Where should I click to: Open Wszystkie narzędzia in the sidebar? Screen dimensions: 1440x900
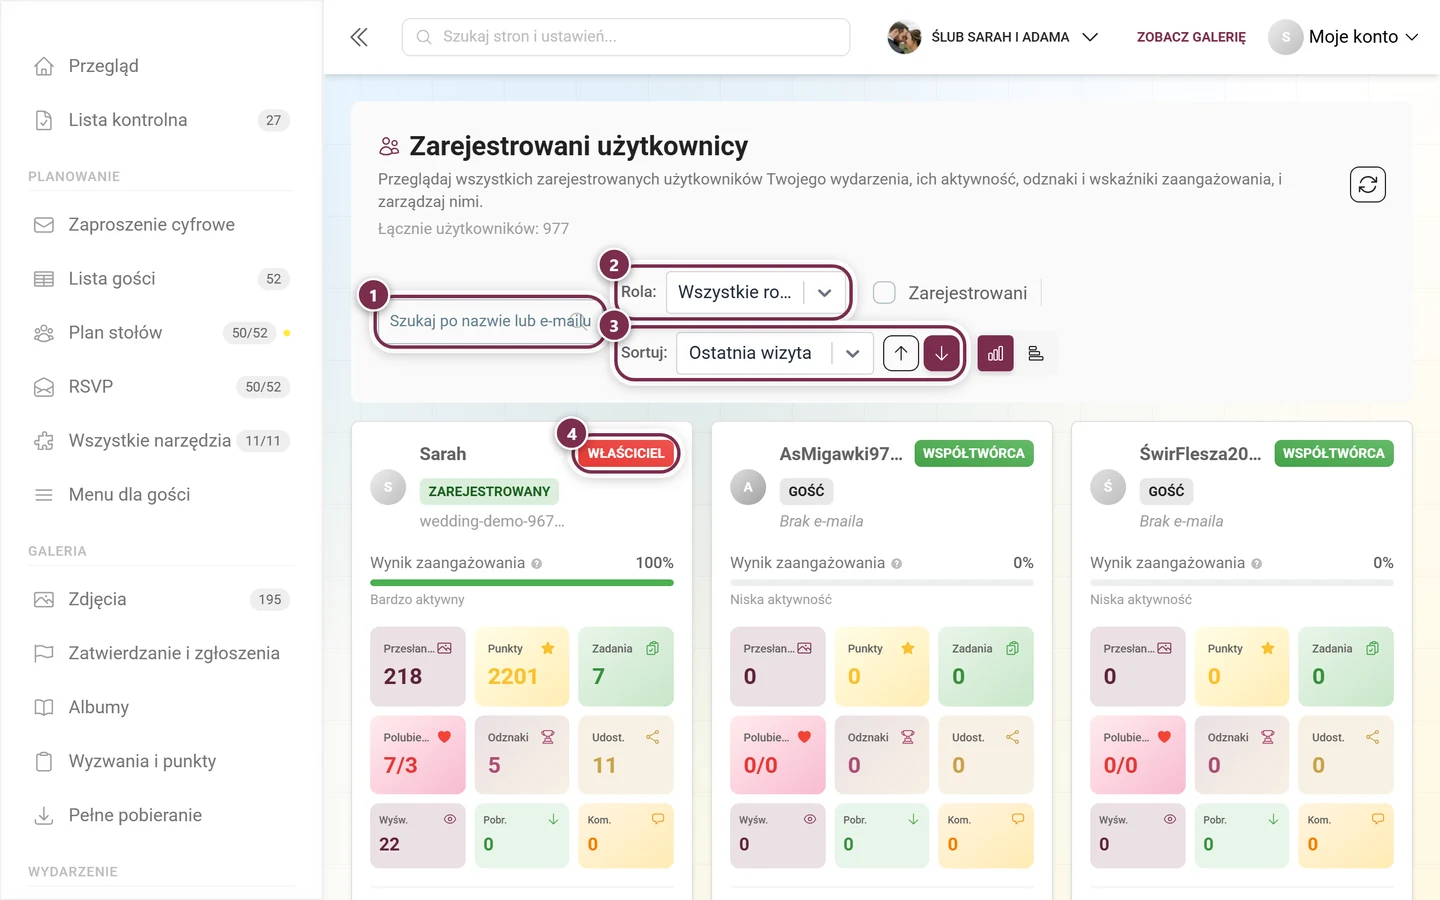click(x=161, y=441)
